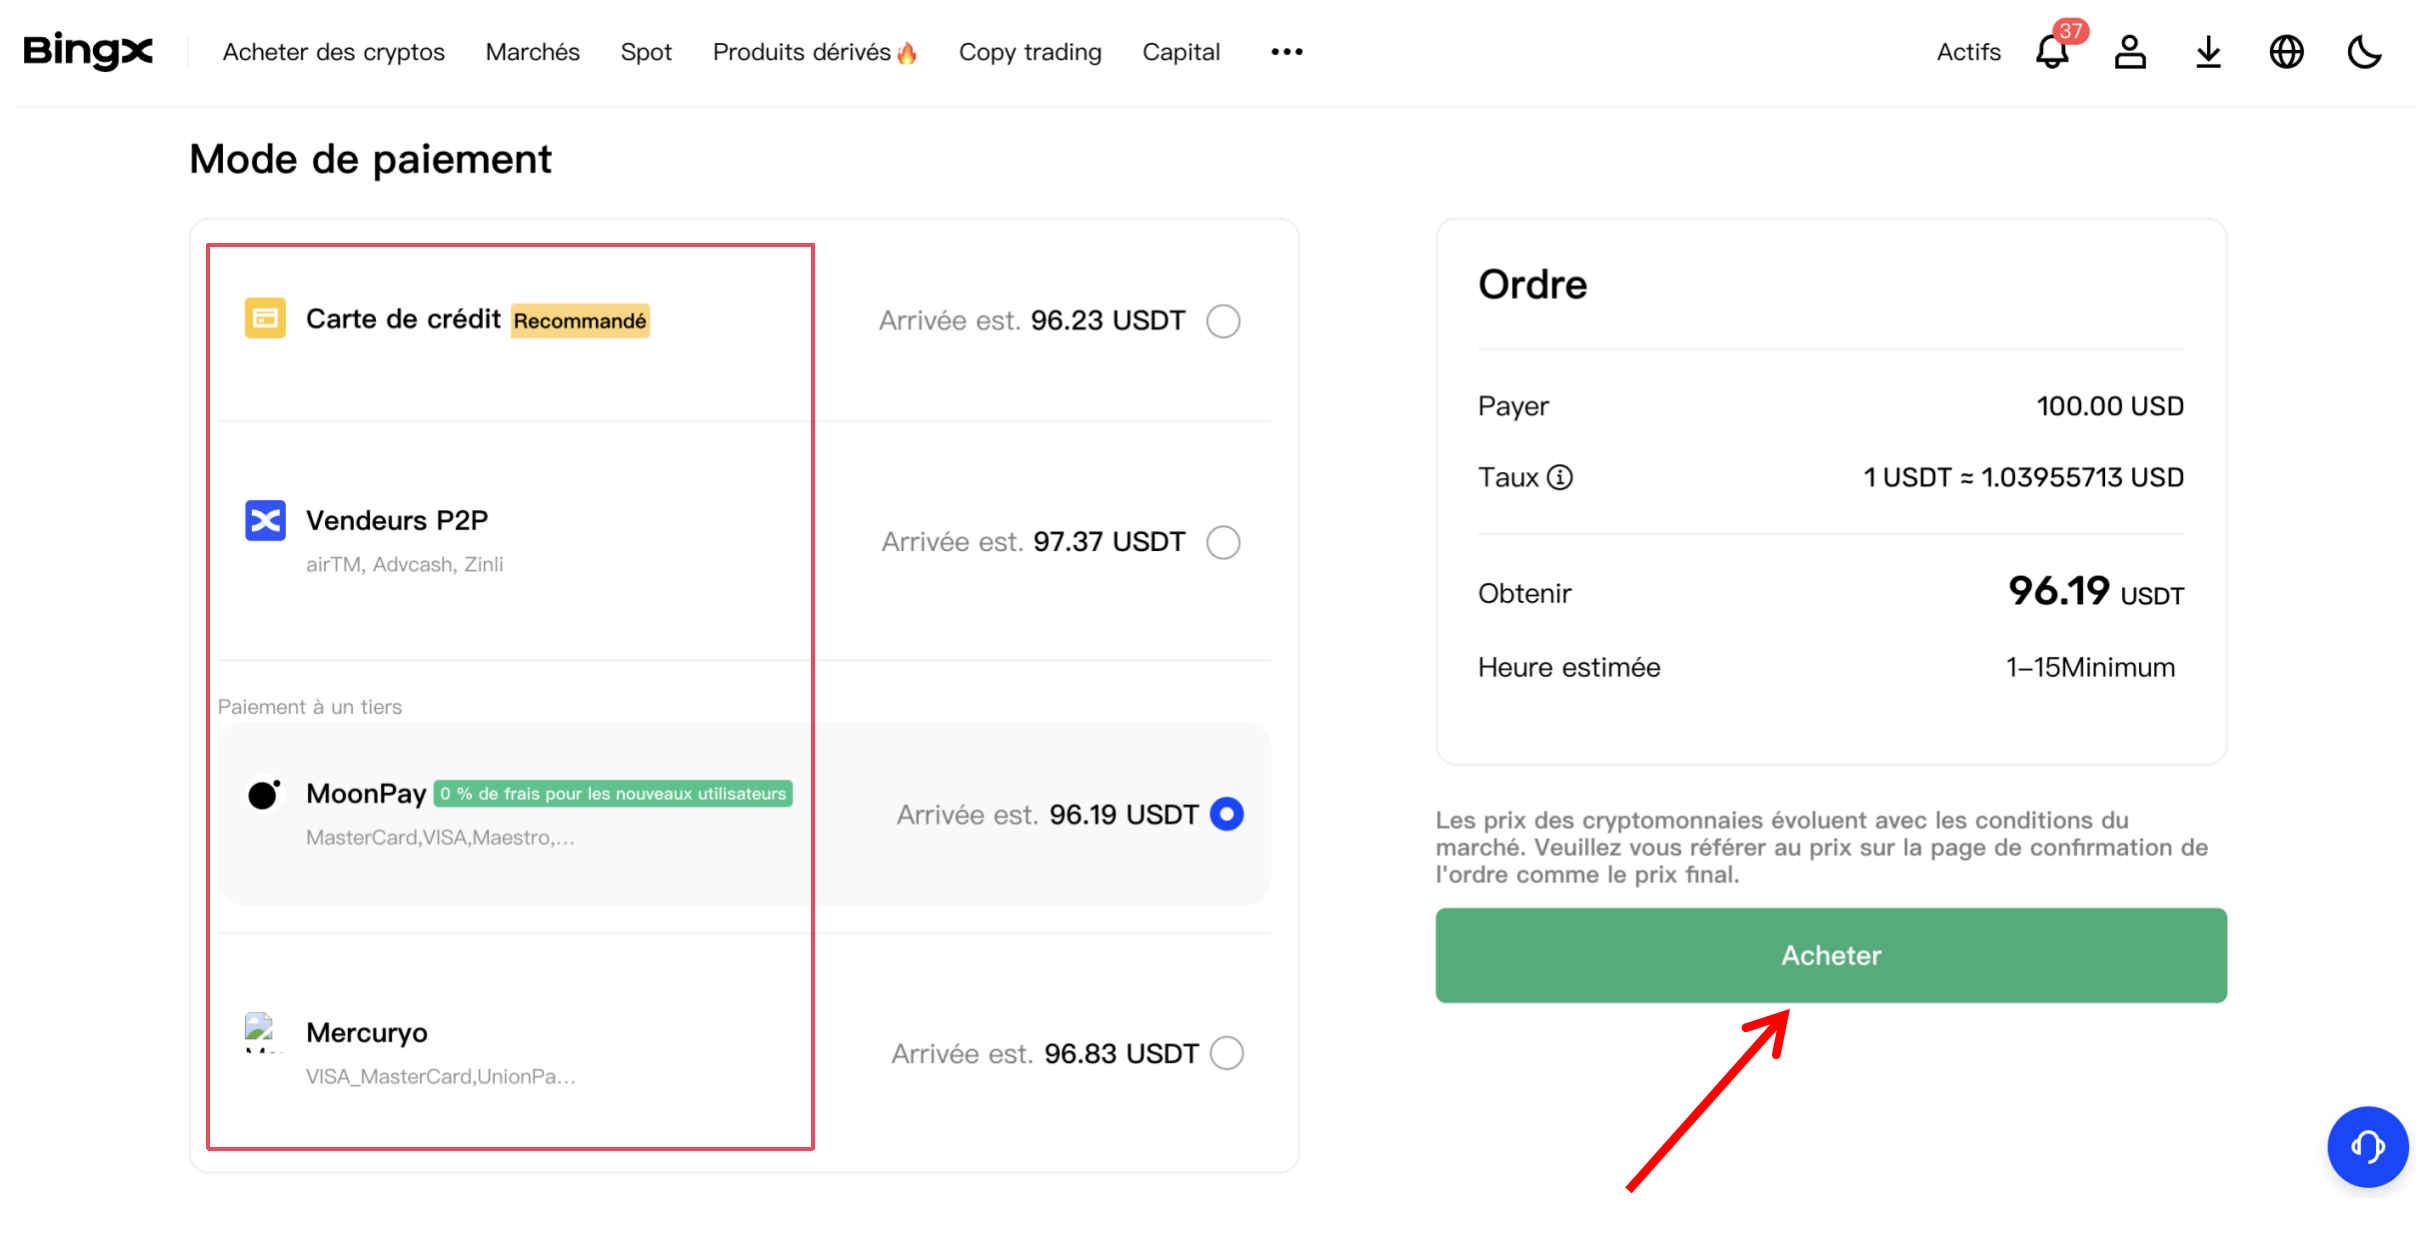Select the Vendeurs P2P radio button
The width and height of the screenshot is (2436, 1238).
(1223, 542)
